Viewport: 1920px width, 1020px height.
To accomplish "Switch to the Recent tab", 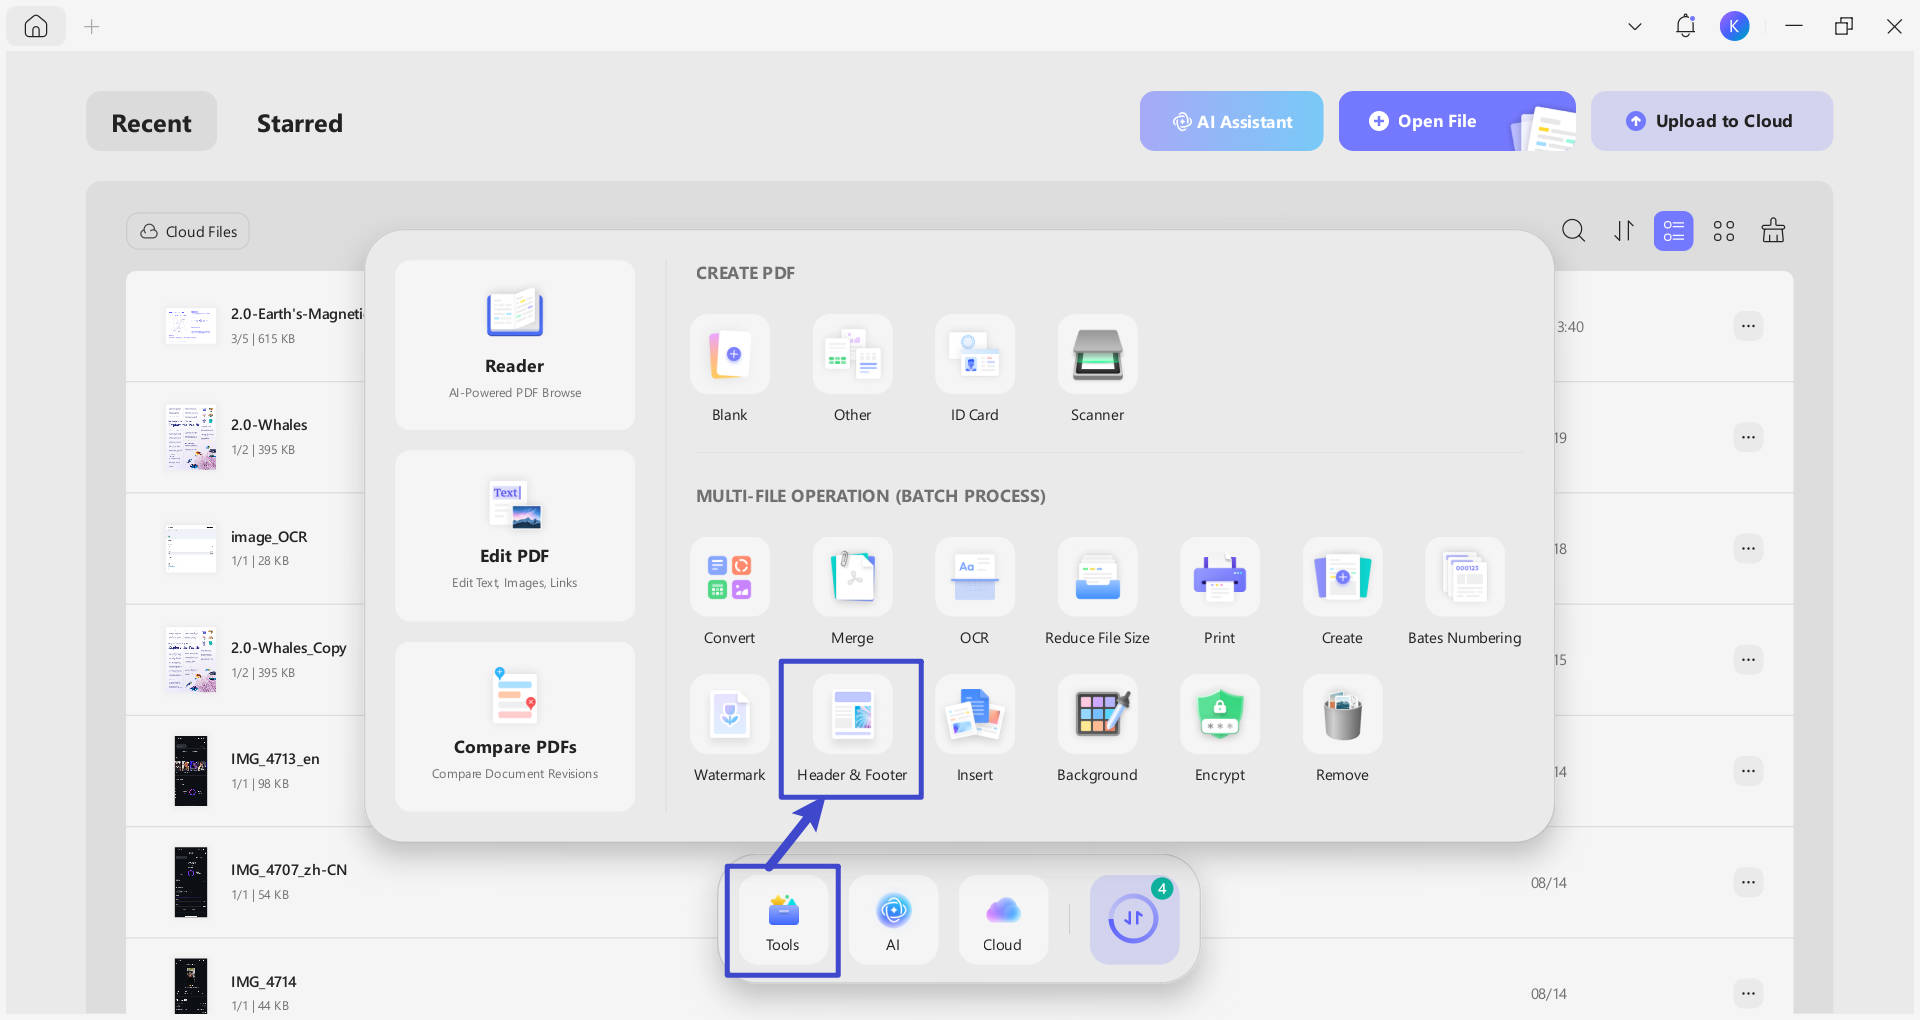I will click(151, 122).
